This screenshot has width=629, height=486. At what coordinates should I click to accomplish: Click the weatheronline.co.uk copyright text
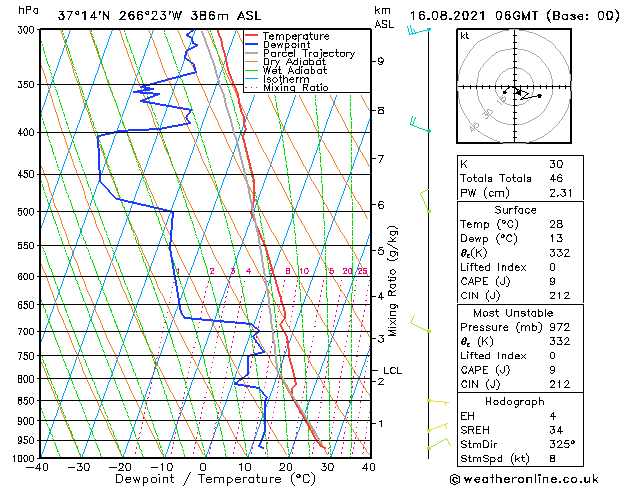coord(524,479)
